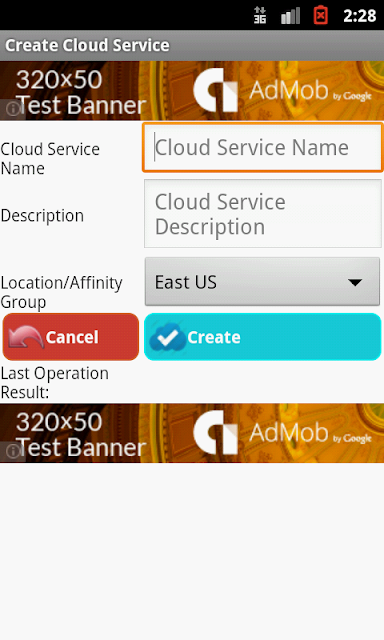Tap the 3G data indicator icon

[x=260, y=16]
